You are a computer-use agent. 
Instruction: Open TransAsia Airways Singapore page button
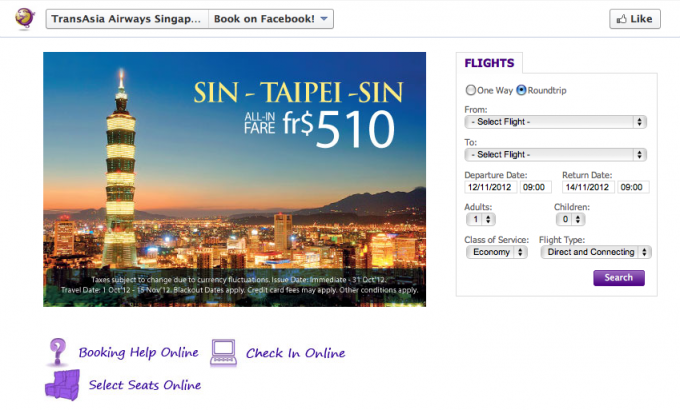coord(127,19)
